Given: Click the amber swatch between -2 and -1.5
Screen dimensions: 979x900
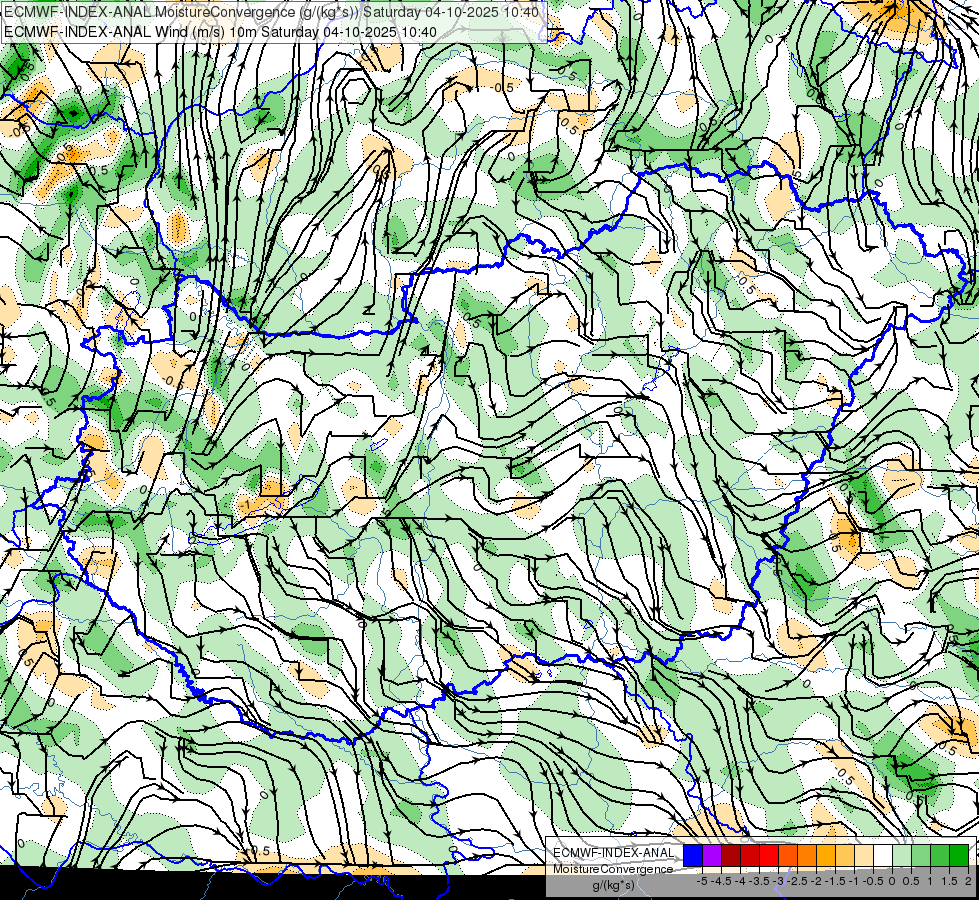Looking at the screenshot, I should click(x=826, y=856).
